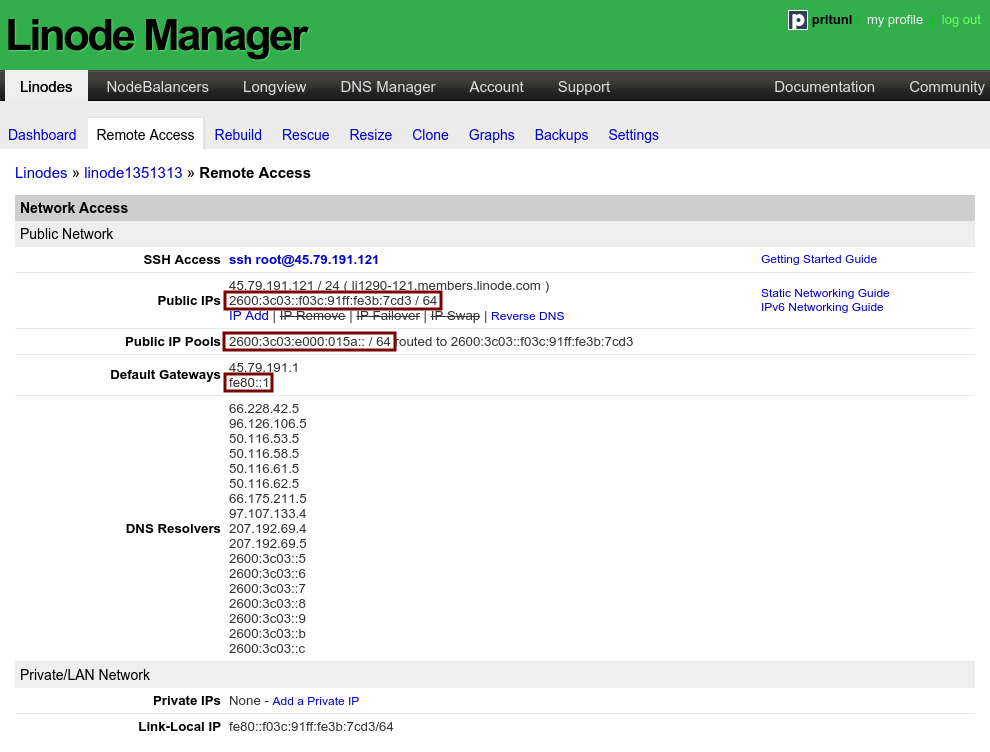Click the ssh root@45.79.191.121 link

[304, 260]
